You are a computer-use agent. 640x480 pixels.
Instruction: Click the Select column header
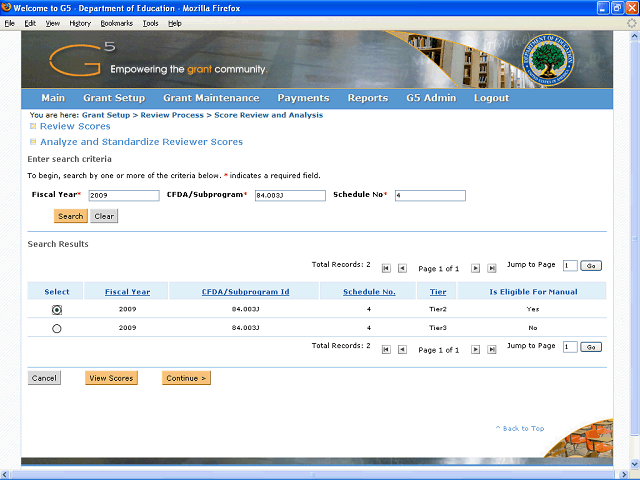click(x=57, y=292)
